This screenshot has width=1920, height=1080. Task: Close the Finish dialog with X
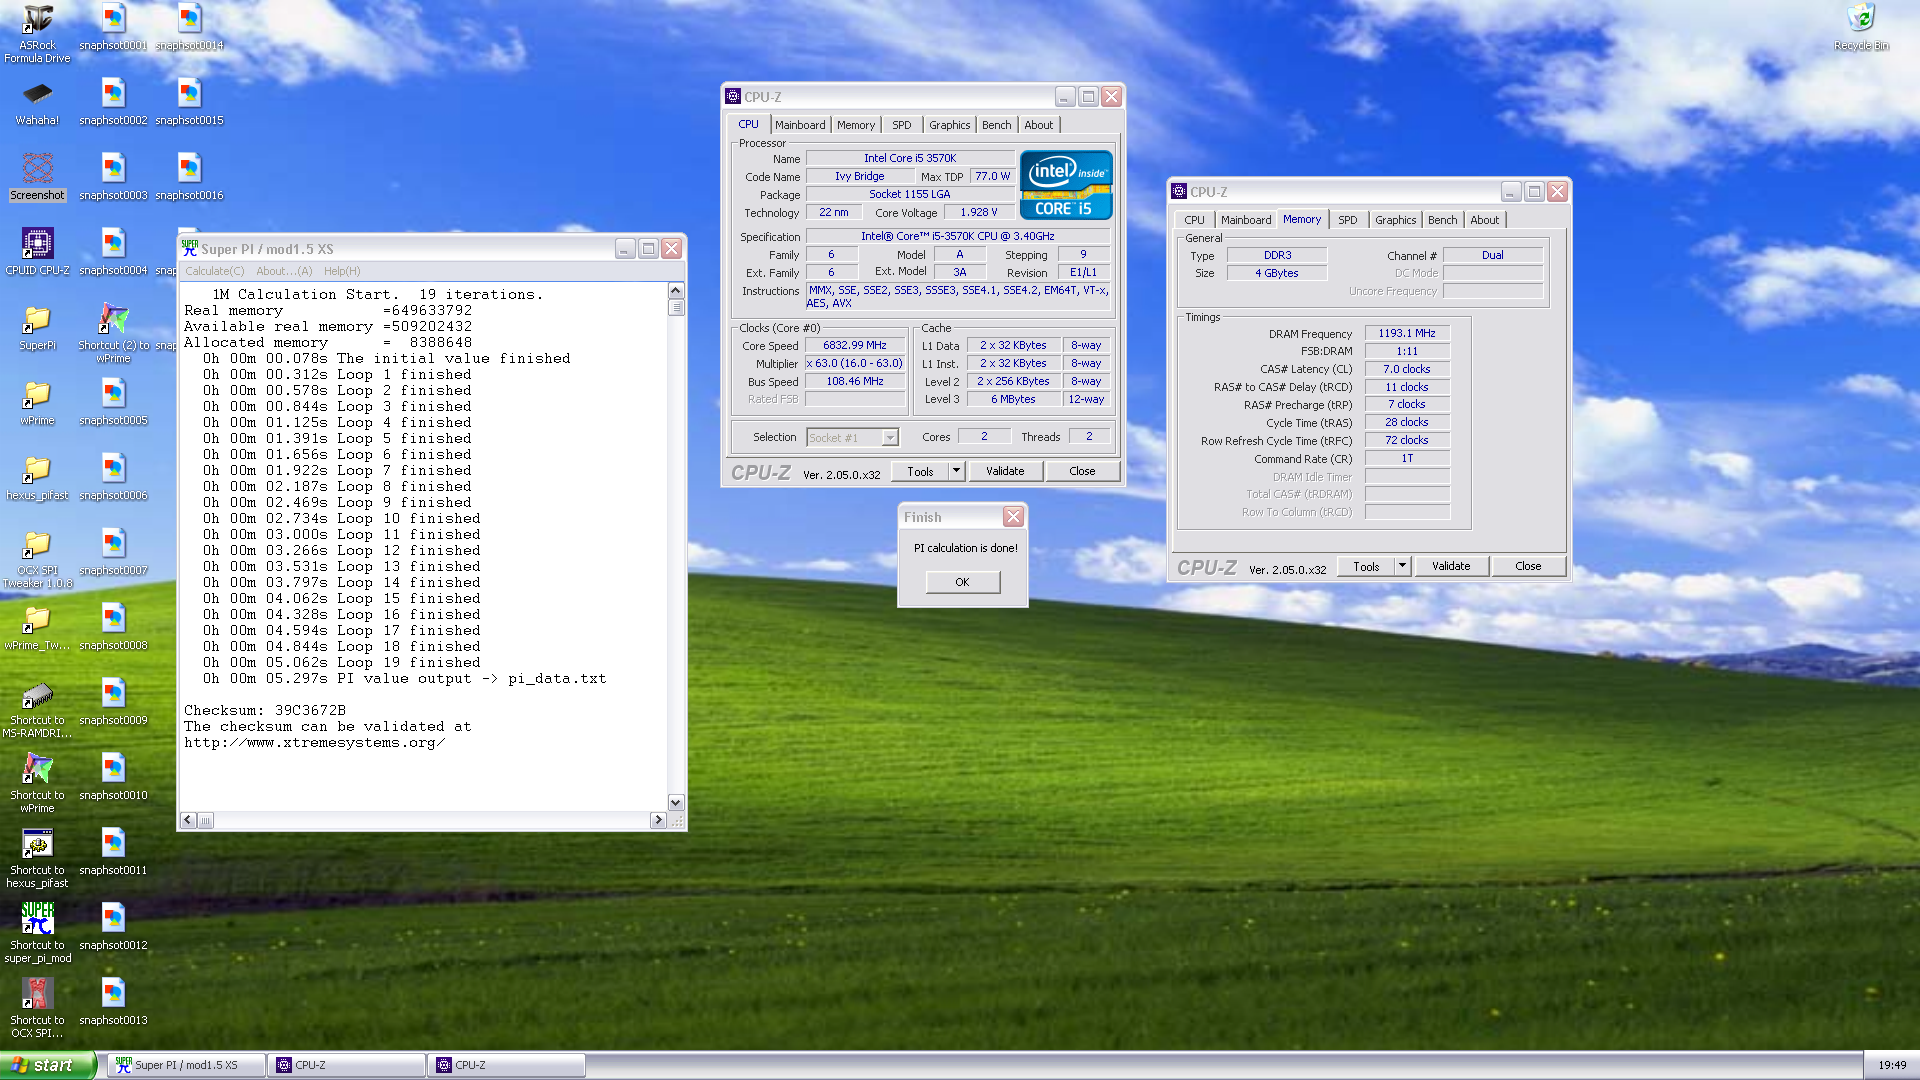tap(1013, 517)
